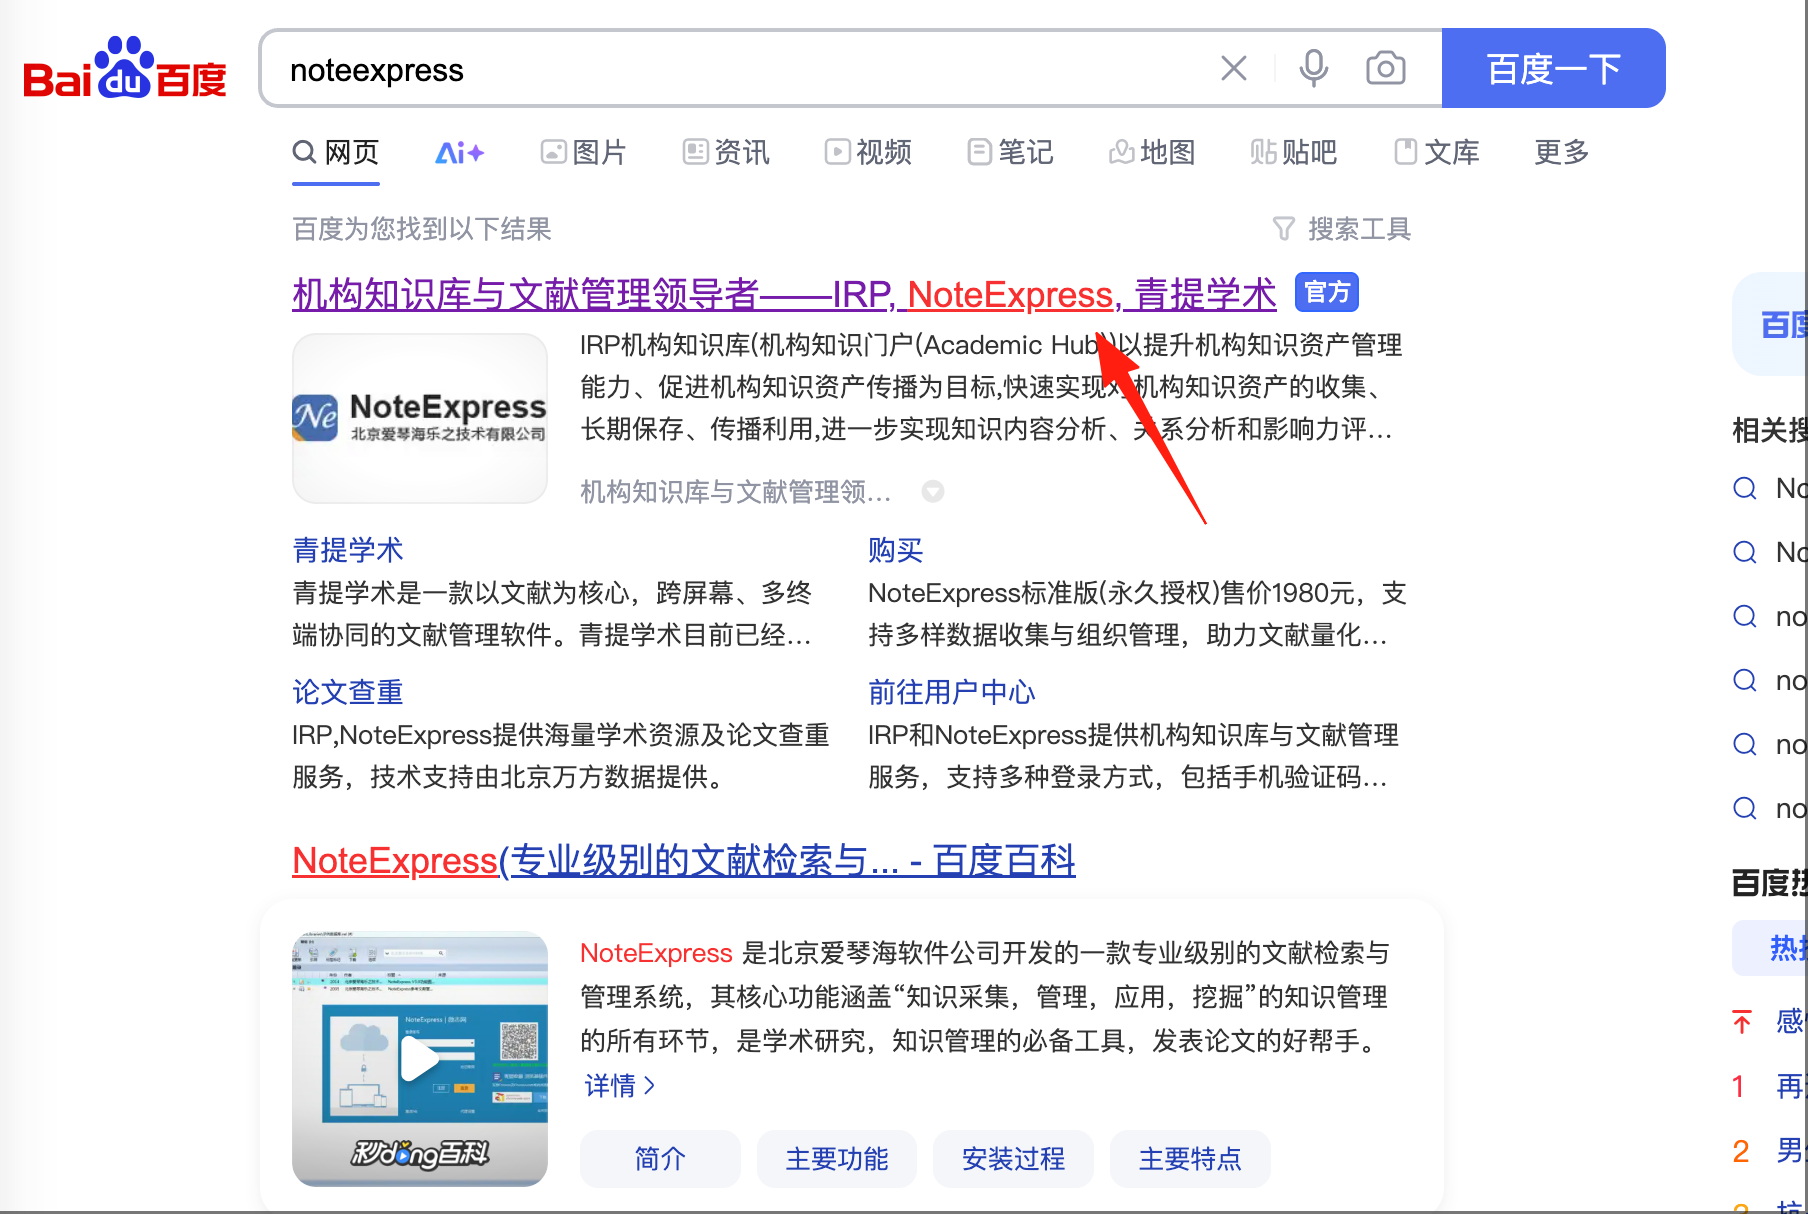
Task: Clear the search box with the X icon
Action: (x=1234, y=68)
